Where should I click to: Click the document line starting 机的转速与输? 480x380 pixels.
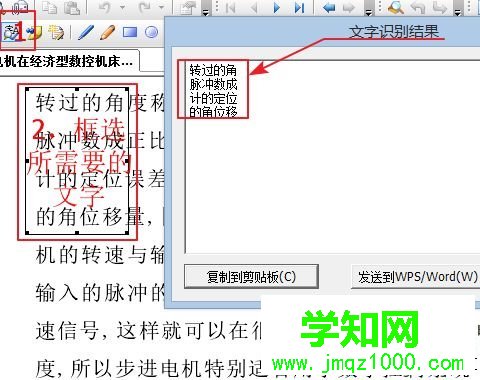pos(100,255)
